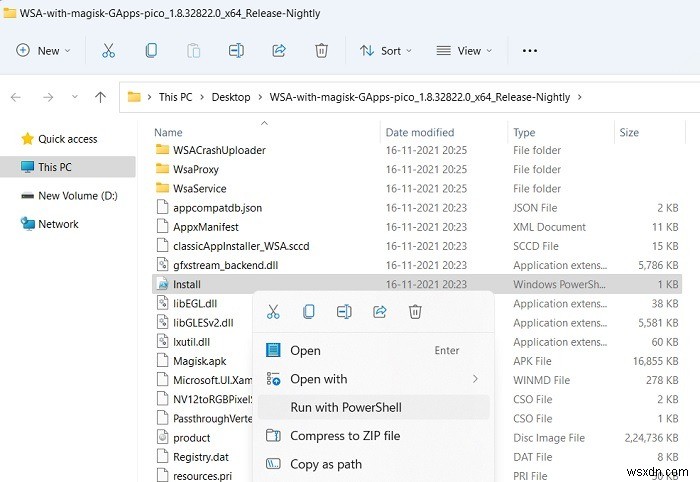Viewport: 700px width, 482px height.
Task: Go forward with the Forward arrow
Action: [48, 97]
